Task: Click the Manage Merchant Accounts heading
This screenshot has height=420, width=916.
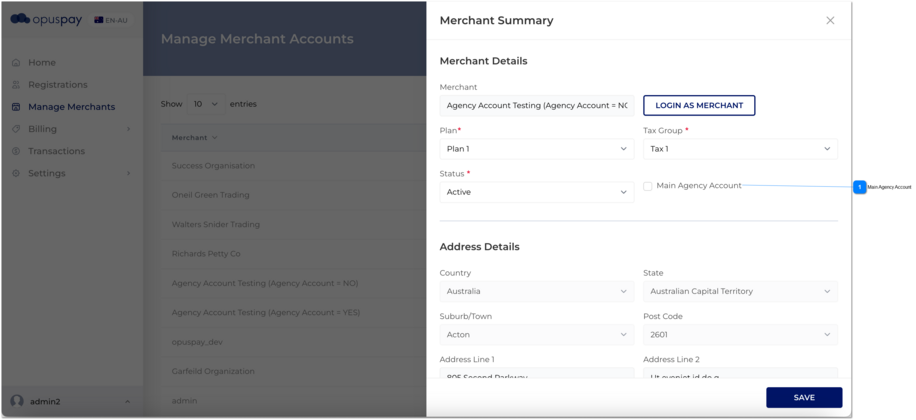Action: pos(257,39)
